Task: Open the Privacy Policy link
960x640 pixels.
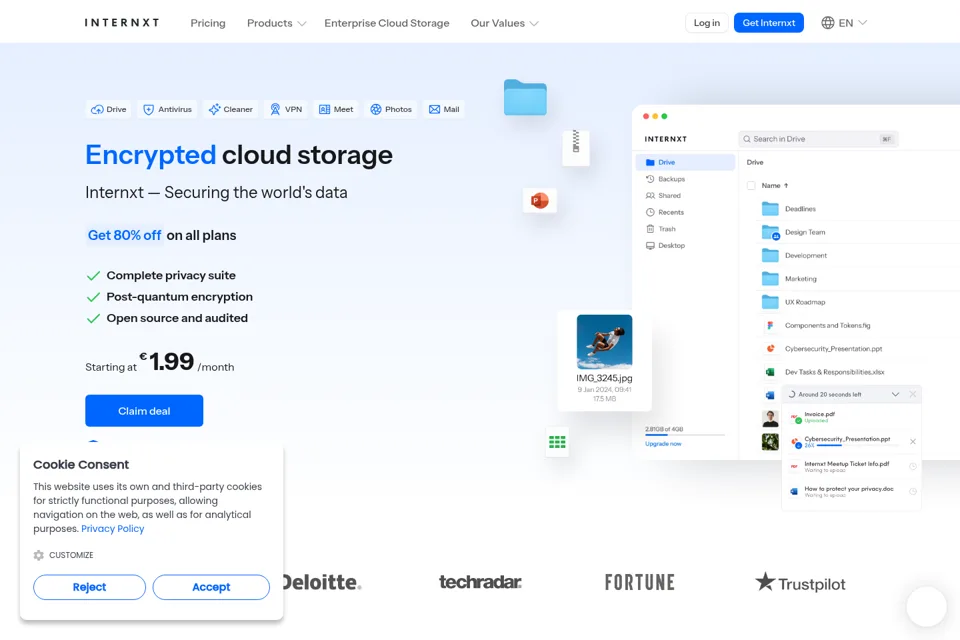Action: point(113,529)
